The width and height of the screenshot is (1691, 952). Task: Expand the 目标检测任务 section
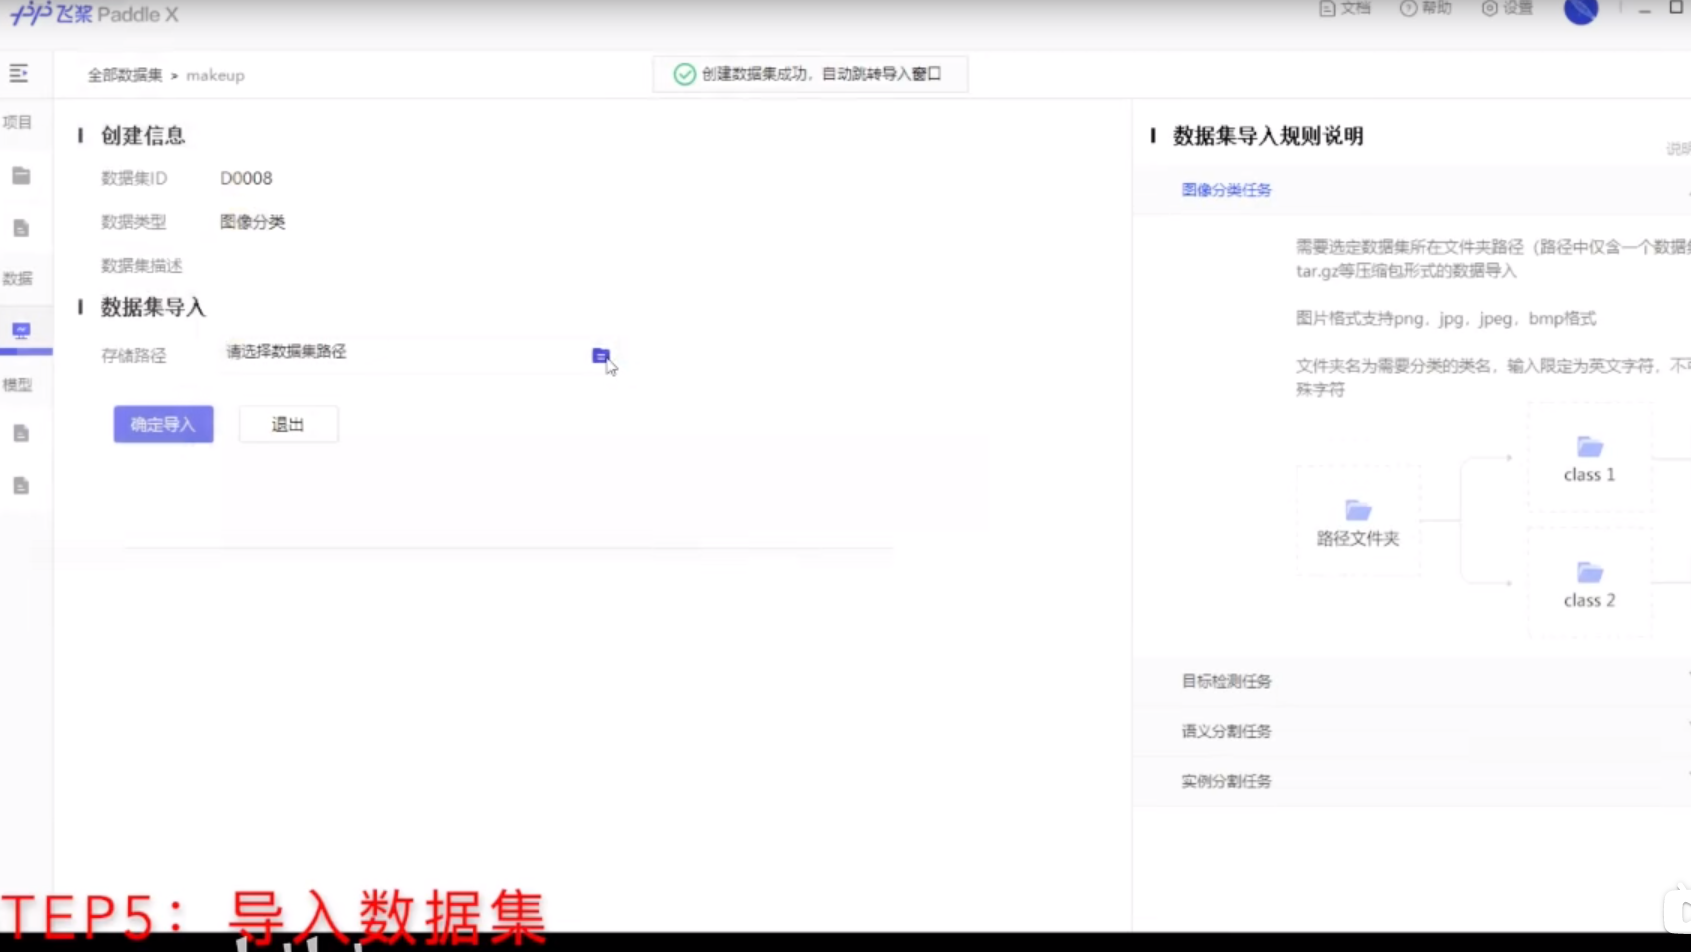1226,681
